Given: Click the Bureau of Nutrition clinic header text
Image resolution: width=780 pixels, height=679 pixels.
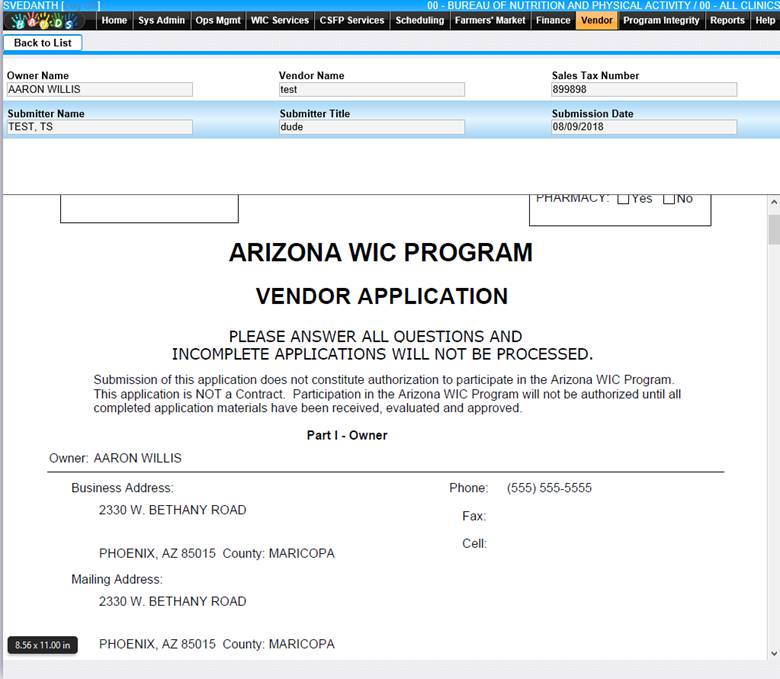Looking at the screenshot, I should point(603,5).
